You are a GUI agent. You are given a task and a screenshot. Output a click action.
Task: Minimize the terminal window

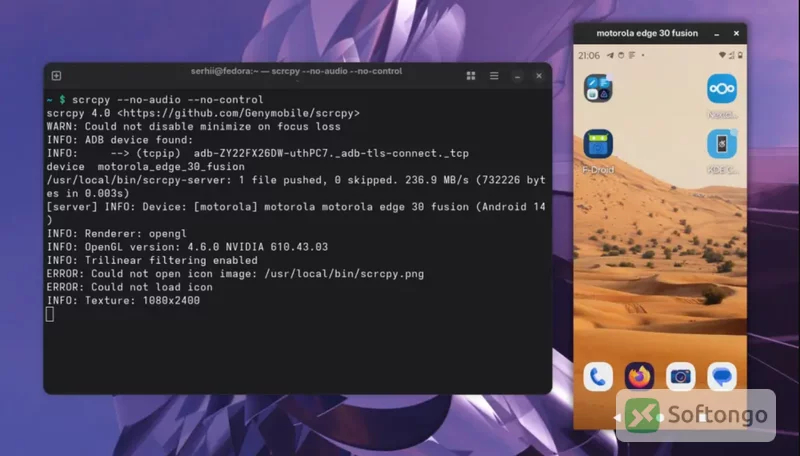pyautogui.click(x=517, y=76)
